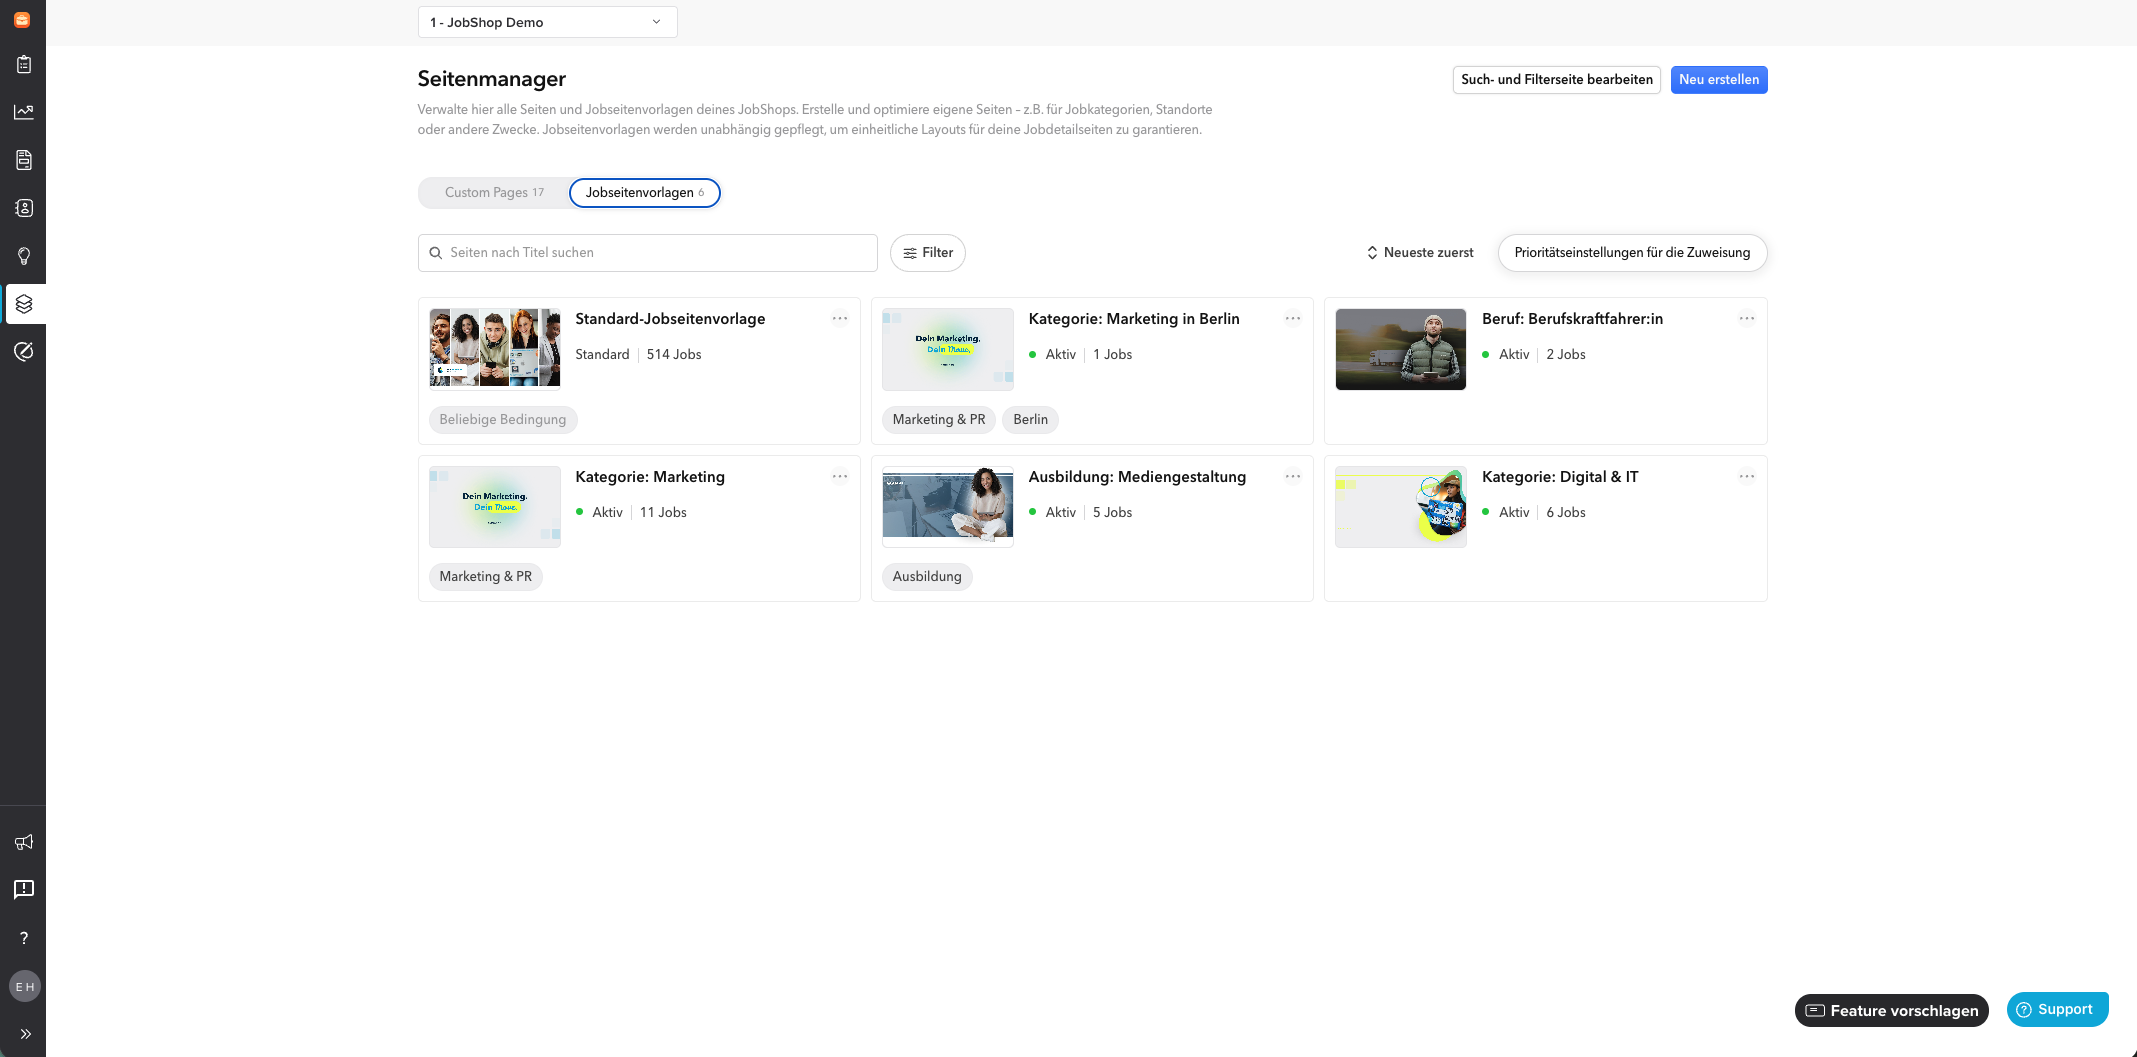Image resolution: width=2137 pixels, height=1057 pixels.
Task: Click Such- und Filterseite bearbeiten button
Action: click(1556, 80)
